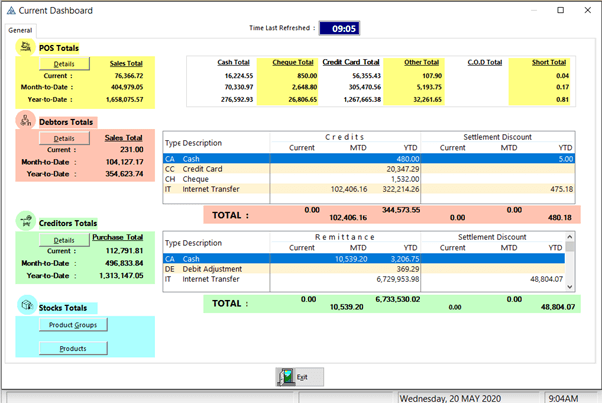
Task: Open Product Groups under Stocks Totals
Action: click(73, 325)
